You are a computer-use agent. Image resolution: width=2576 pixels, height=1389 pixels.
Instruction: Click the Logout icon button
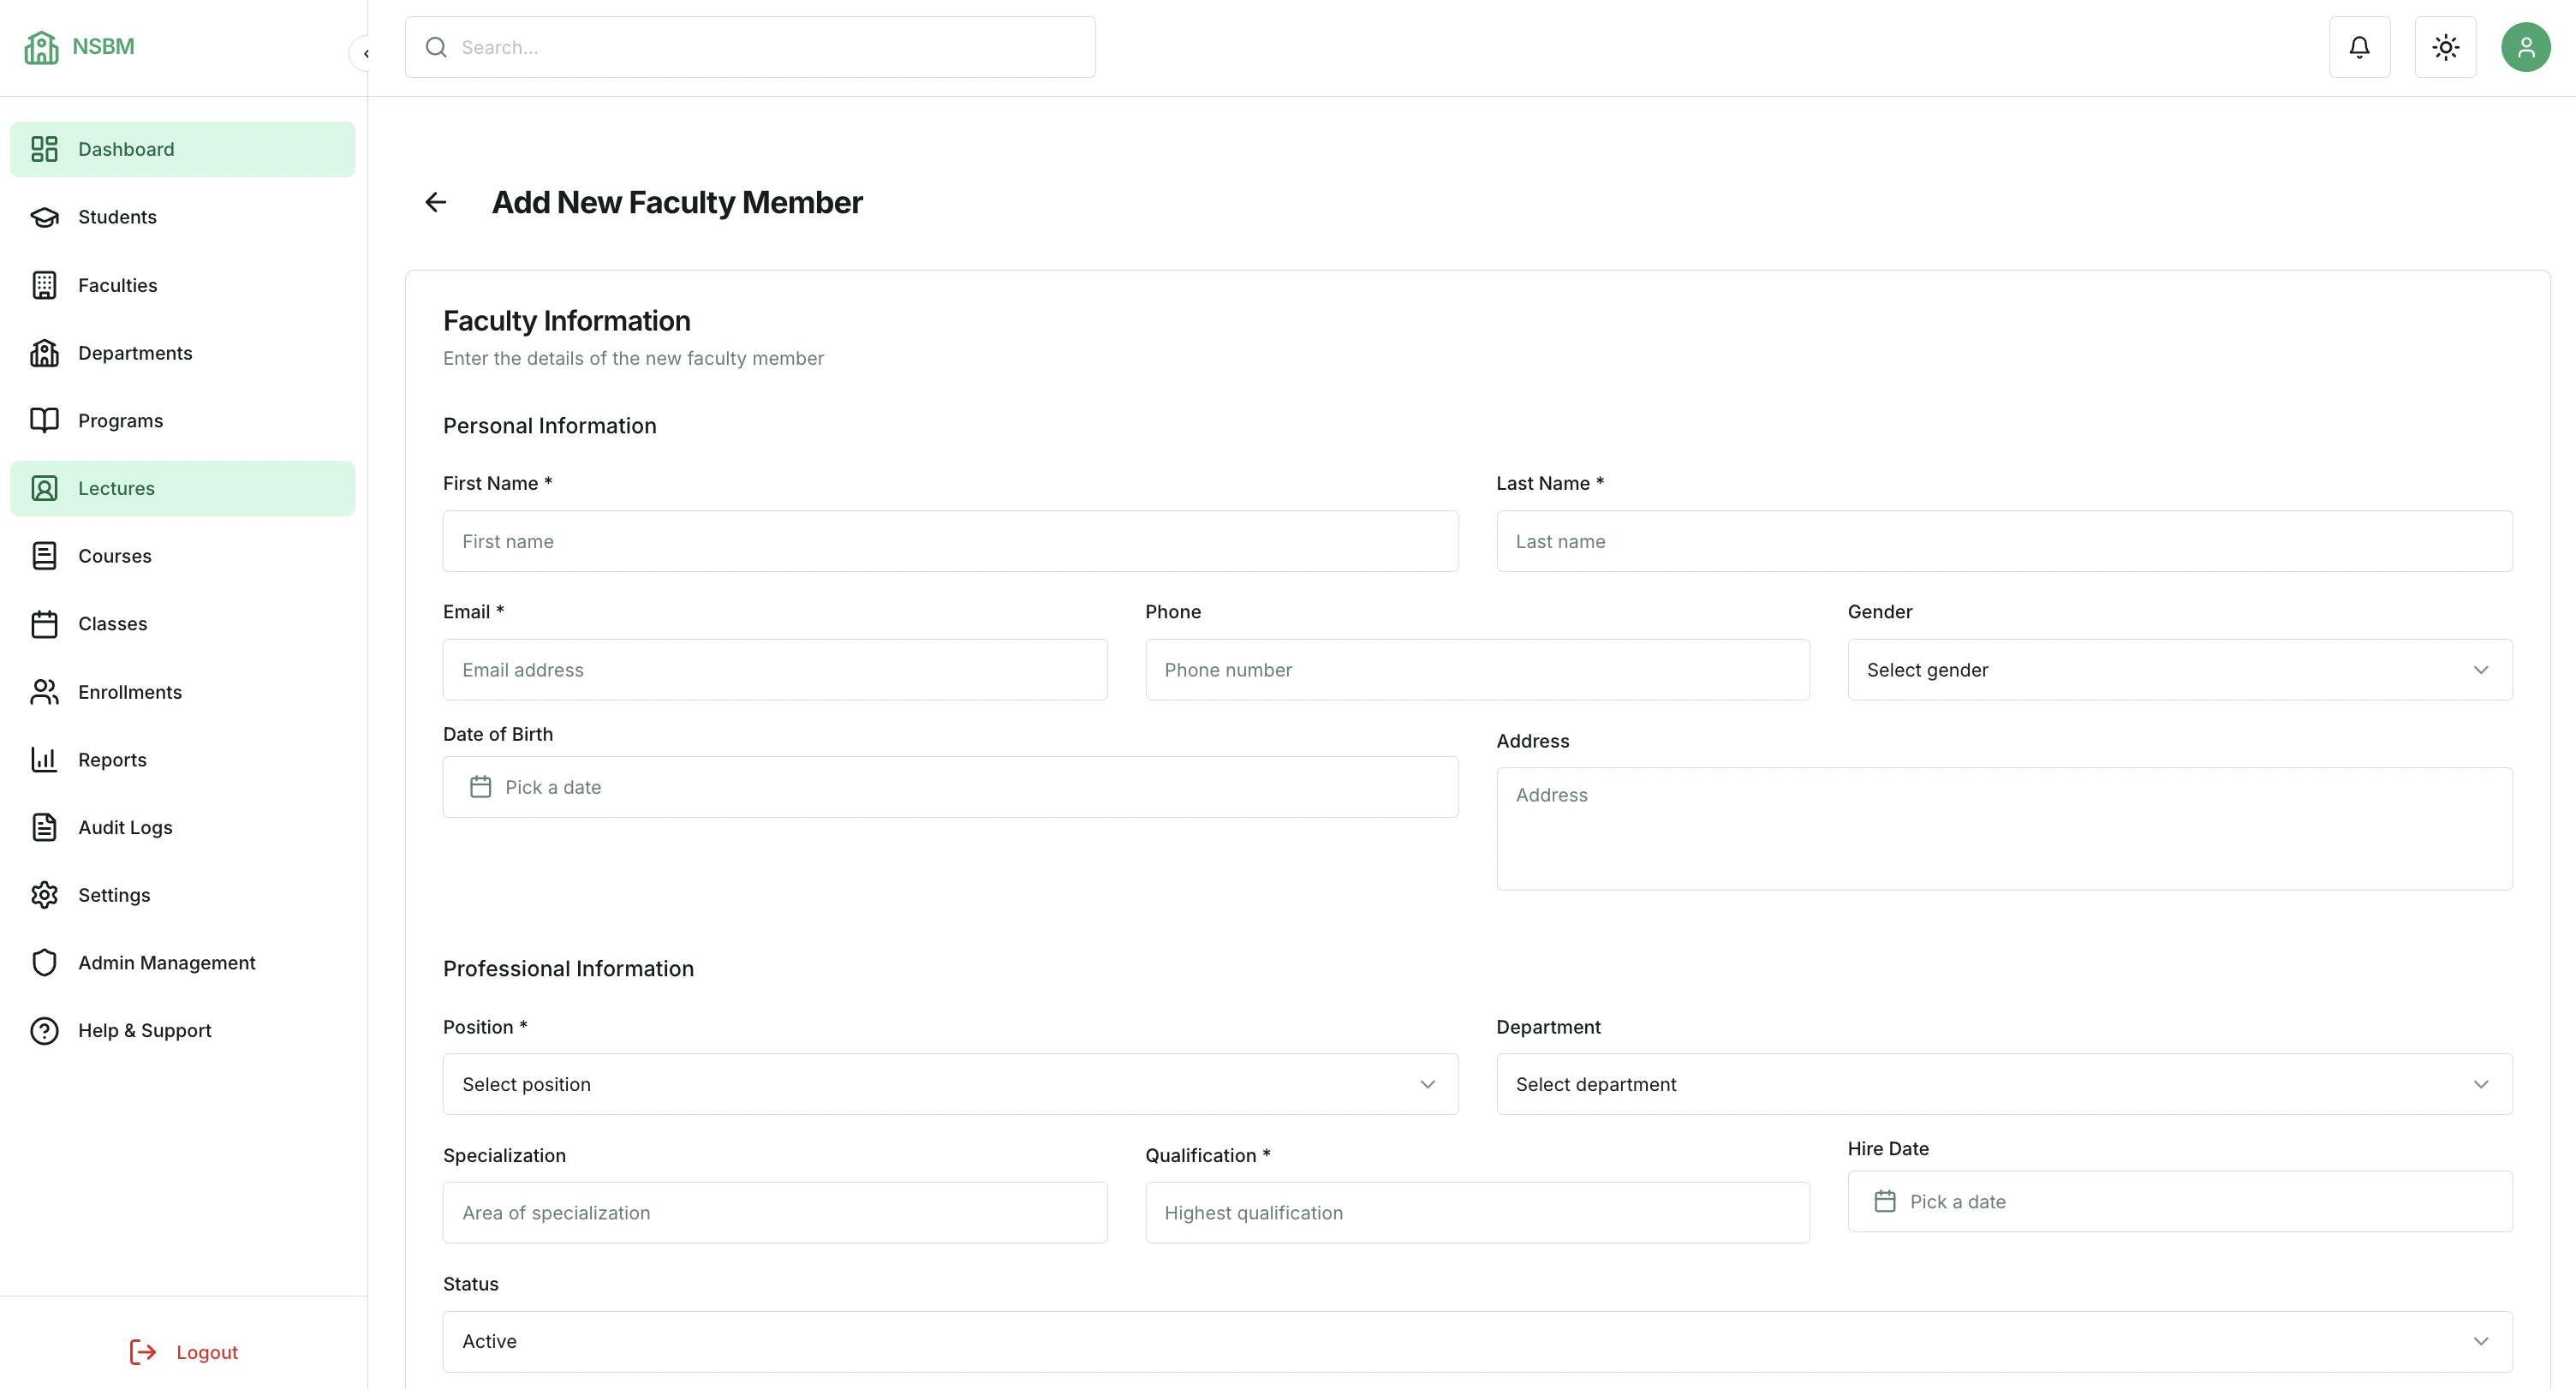coord(143,1352)
